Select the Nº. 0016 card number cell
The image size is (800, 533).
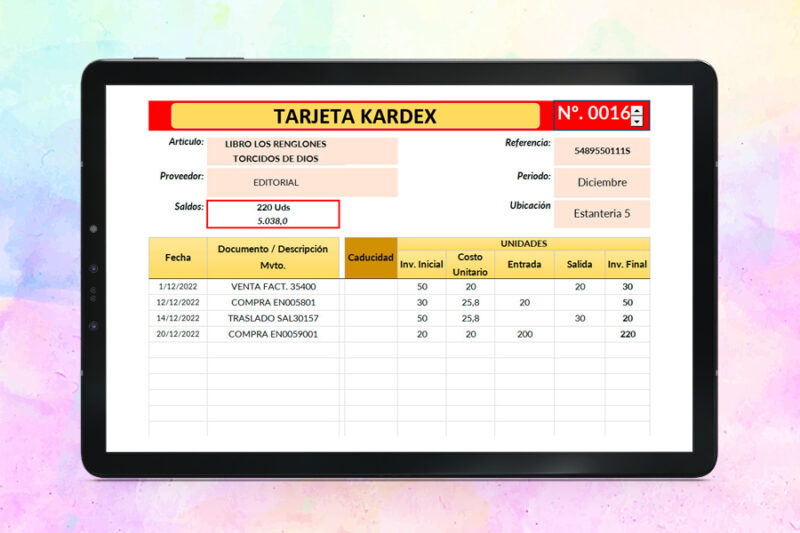point(602,115)
